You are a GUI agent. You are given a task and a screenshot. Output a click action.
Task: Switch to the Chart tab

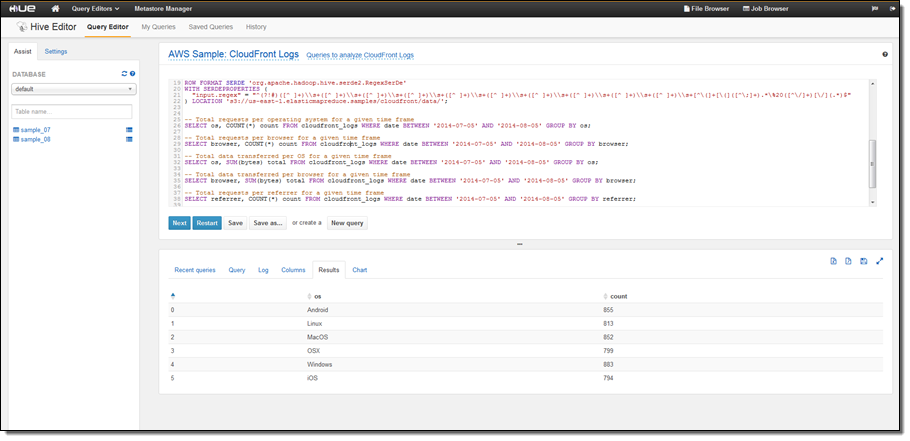(x=359, y=270)
